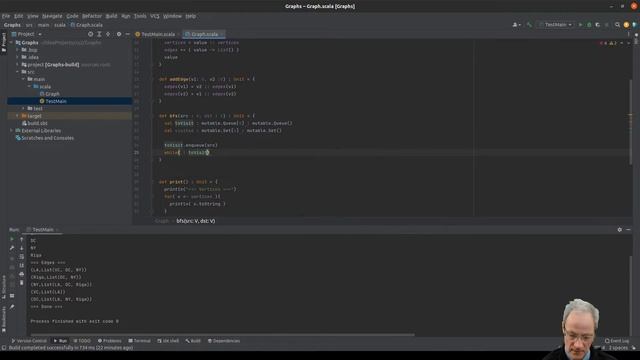Click the pin tab icon in Run sidebar

[12, 307]
